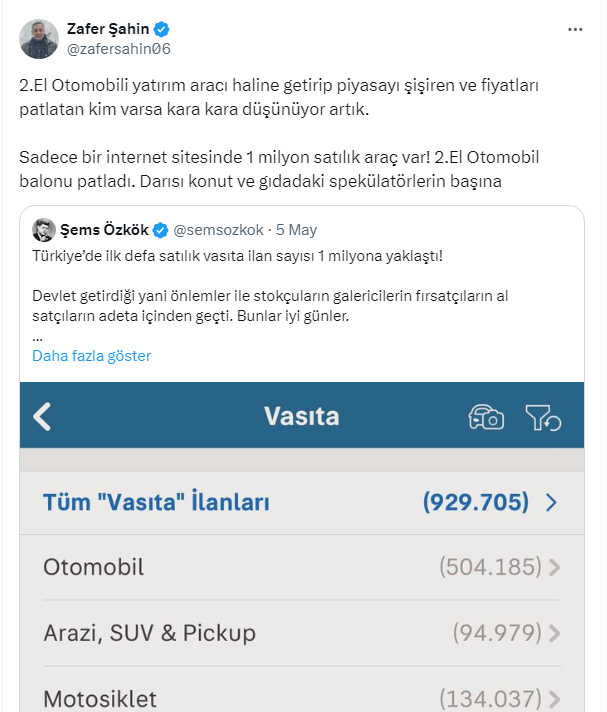Expand the Arazi, SUV & Pickup chevron
The width and height of the screenshot is (607, 712).
pyautogui.click(x=555, y=633)
